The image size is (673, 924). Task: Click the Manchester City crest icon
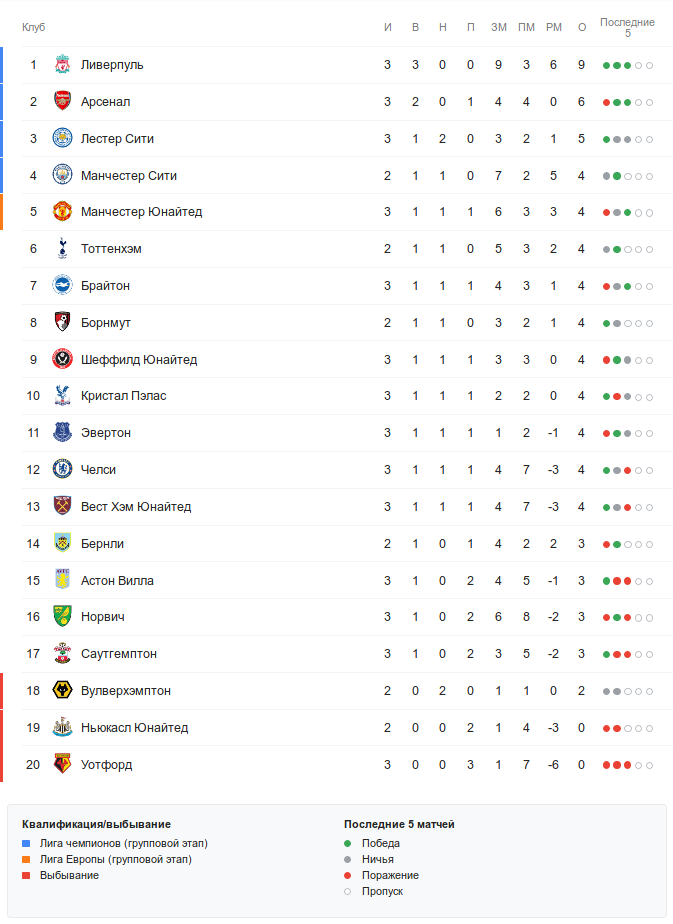pos(63,176)
